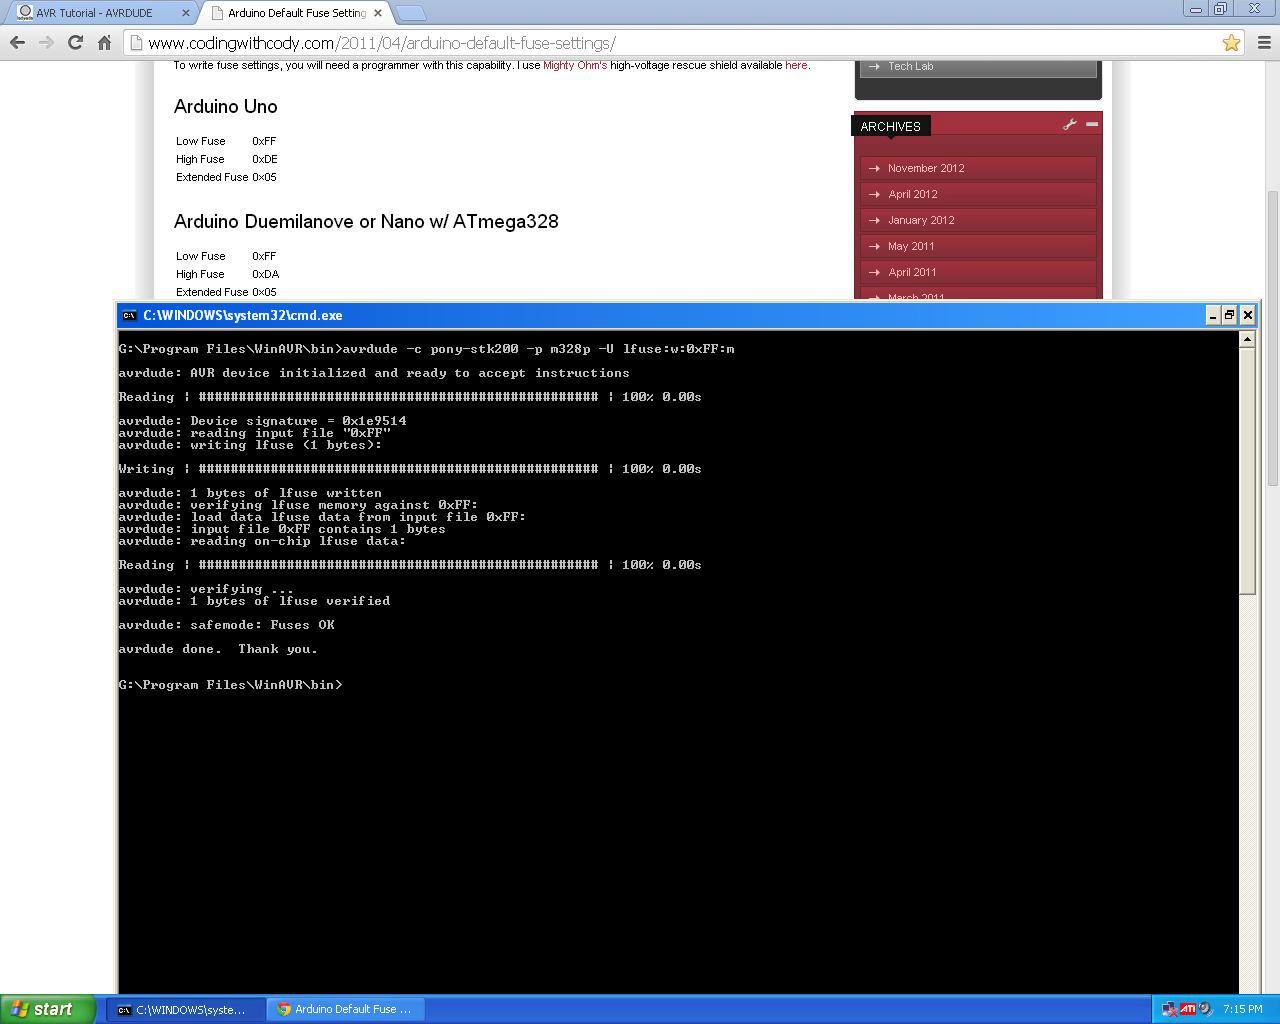Collapse the Archives widget with minus icon
The height and width of the screenshot is (1024, 1280).
pos(1092,124)
